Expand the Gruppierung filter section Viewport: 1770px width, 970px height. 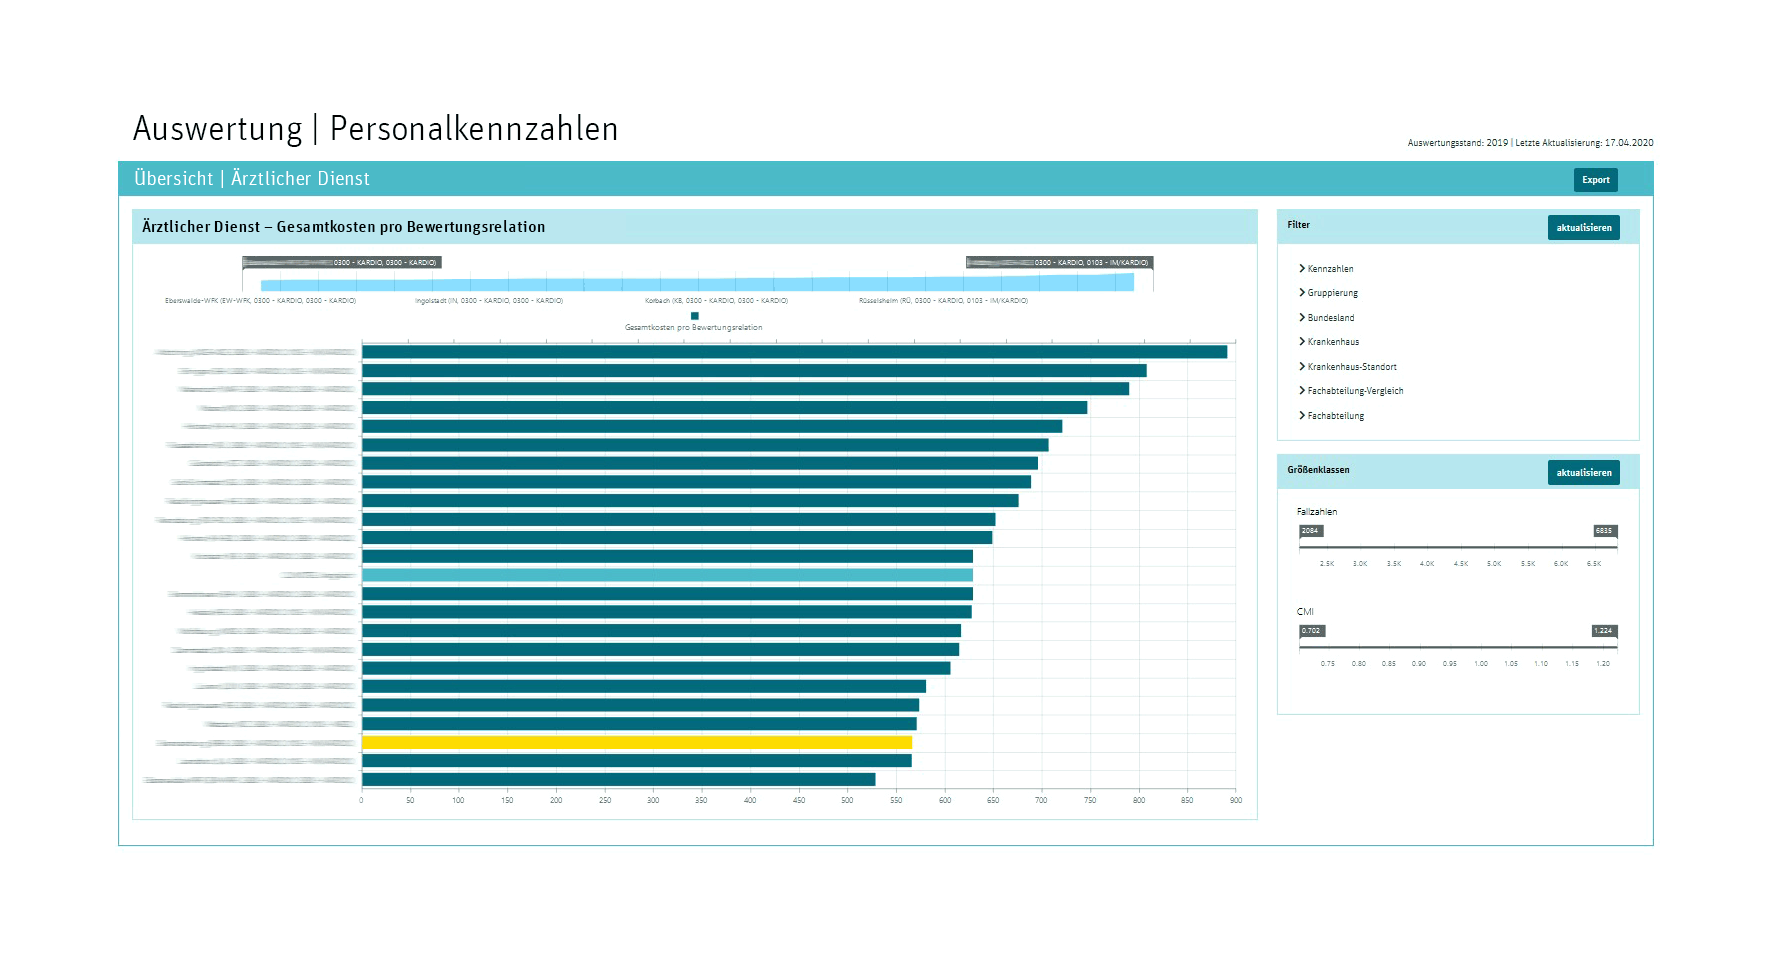1332,293
